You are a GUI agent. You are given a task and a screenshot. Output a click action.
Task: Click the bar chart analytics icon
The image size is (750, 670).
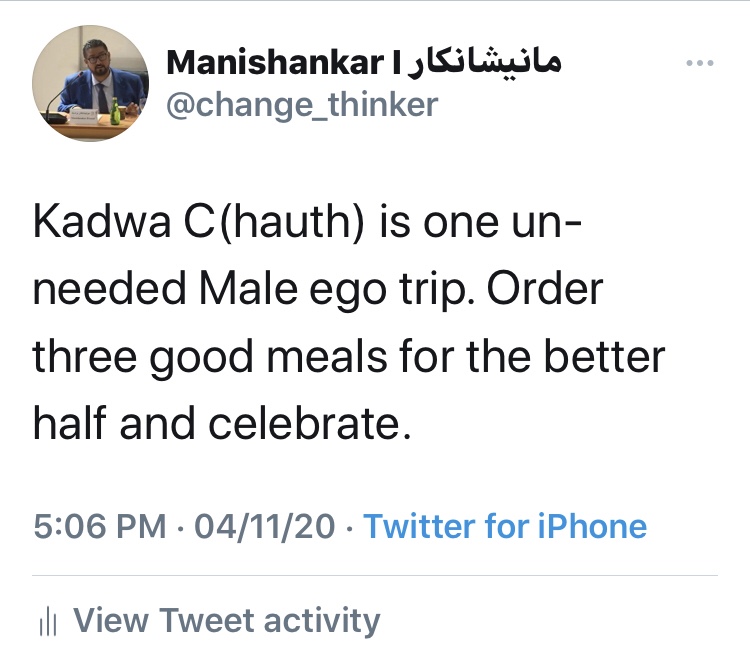(45, 622)
